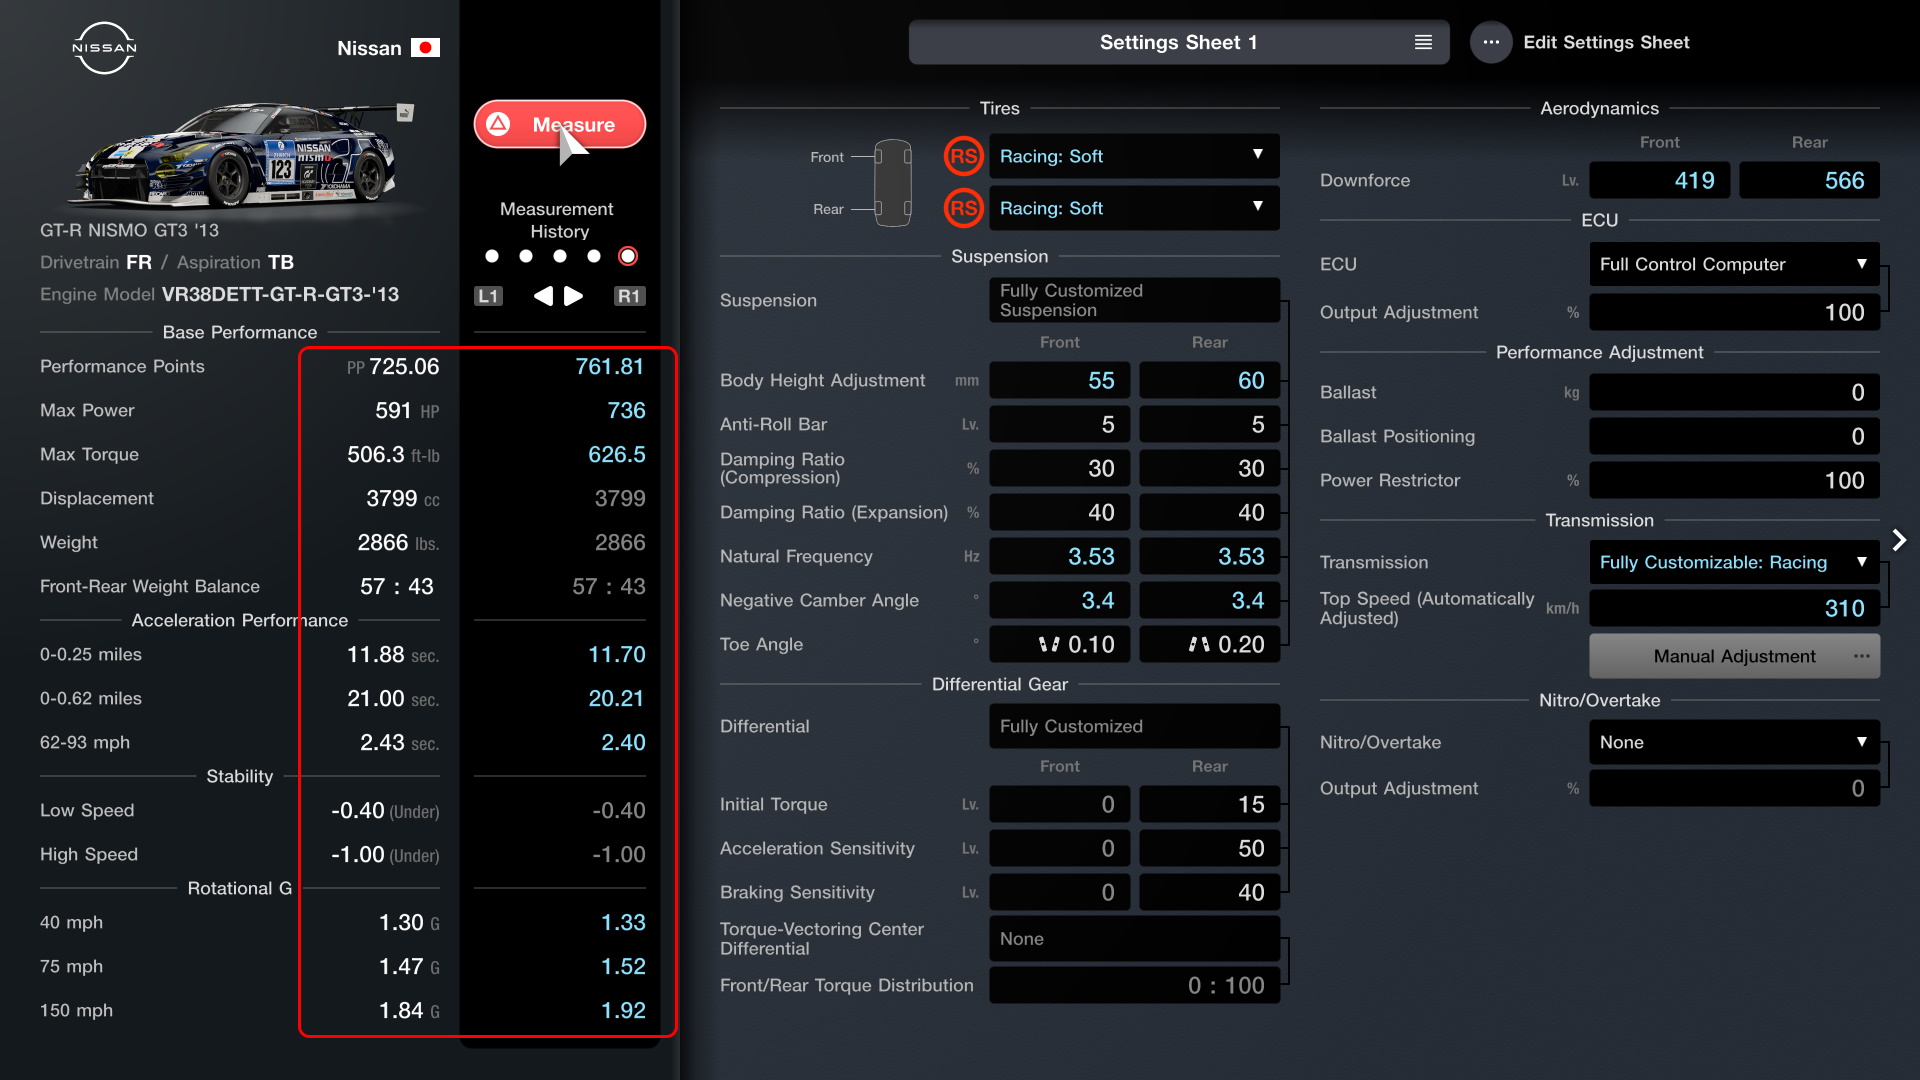Open the Settings Sheet 1 selector
The height and width of the screenshot is (1080, 1920).
[1178, 42]
